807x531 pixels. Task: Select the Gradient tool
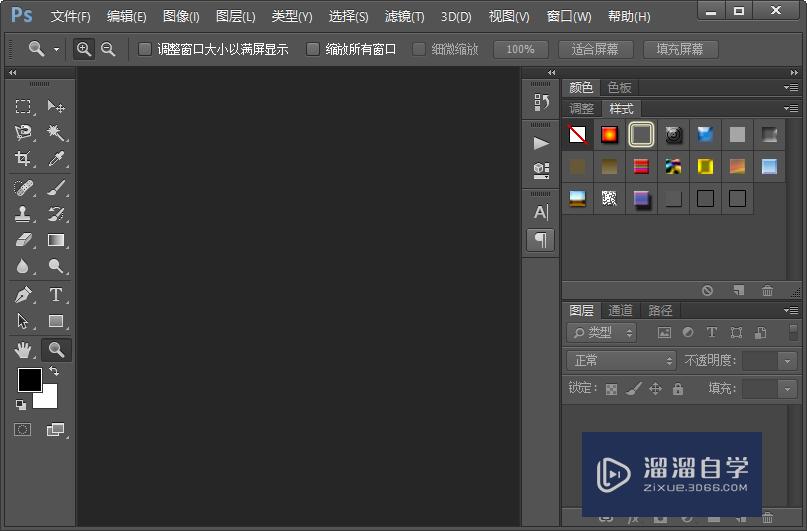[x=56, y=240]
